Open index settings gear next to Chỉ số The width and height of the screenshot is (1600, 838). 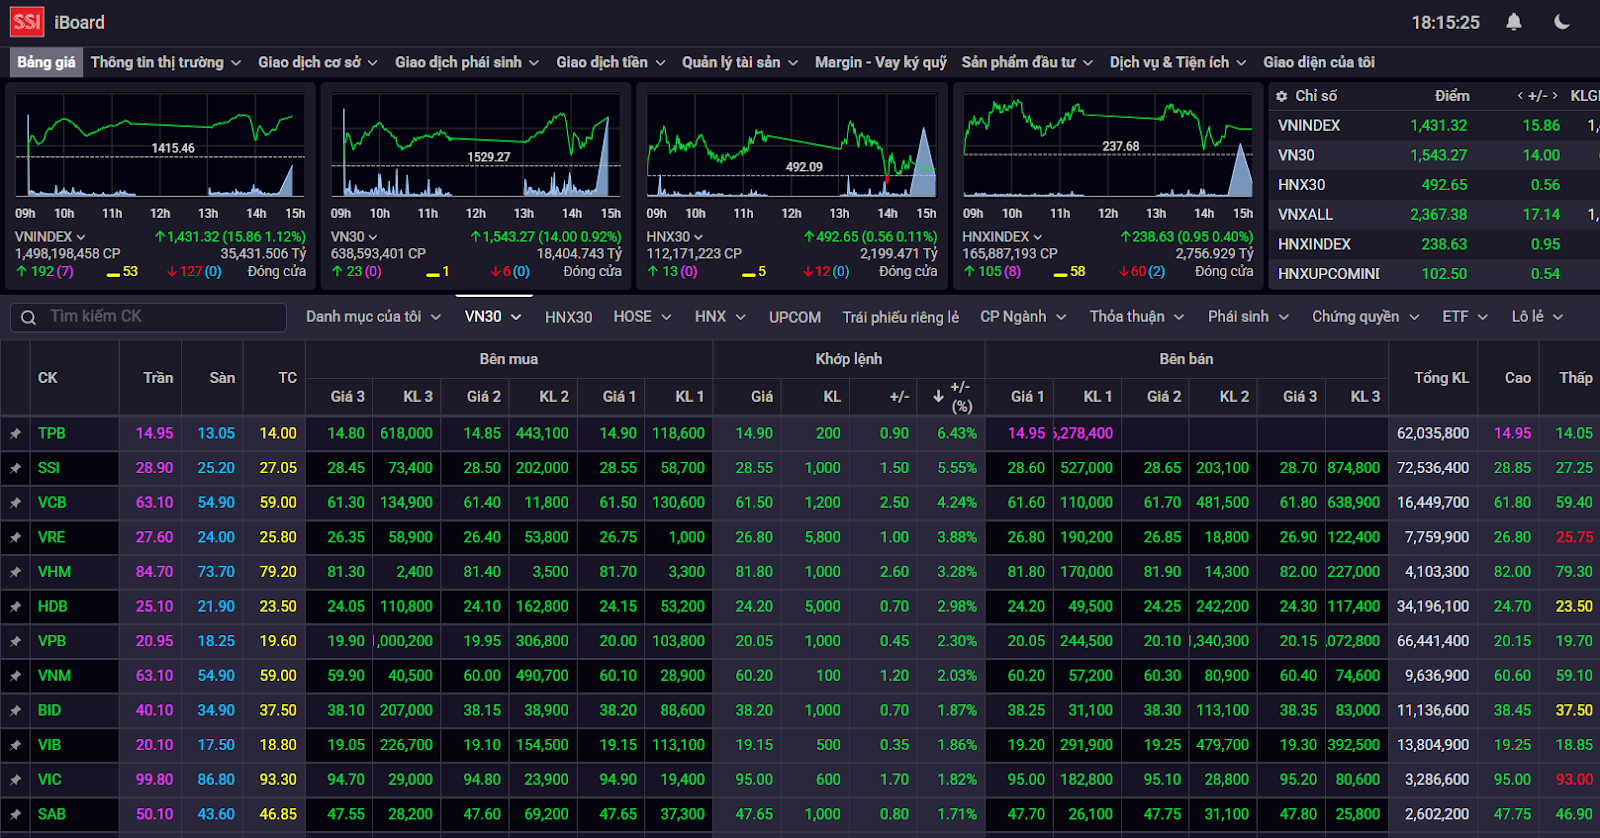1281,96
